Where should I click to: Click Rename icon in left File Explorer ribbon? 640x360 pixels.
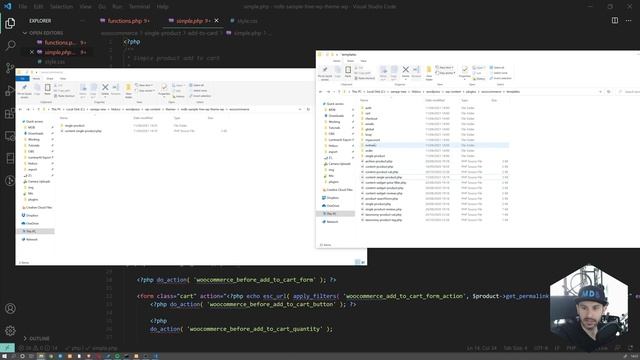(x=116, y=89)
